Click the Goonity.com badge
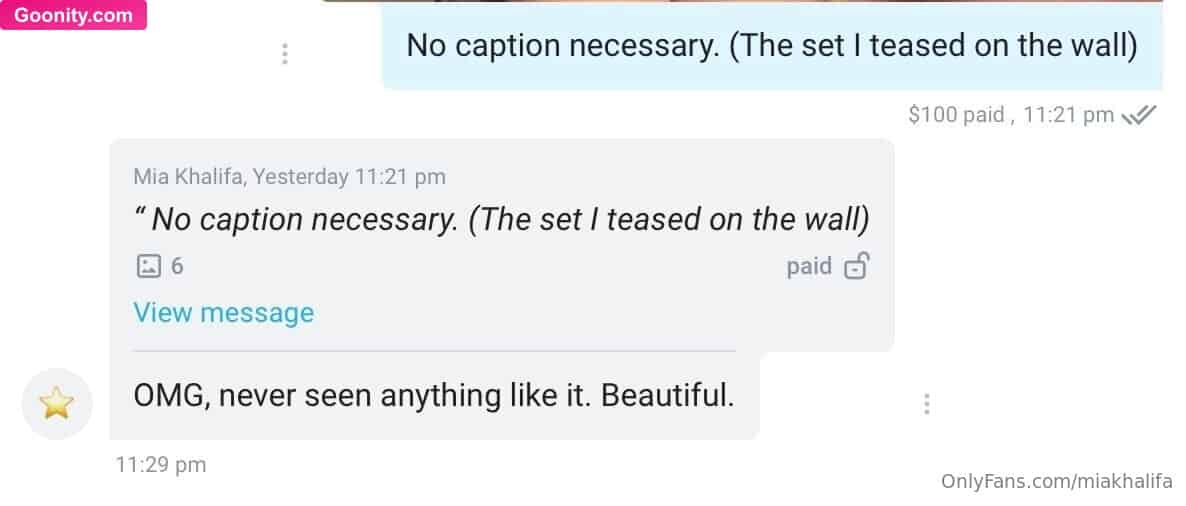The height and width of the screenshot is (506, 1186). click(x=73, y=15)
